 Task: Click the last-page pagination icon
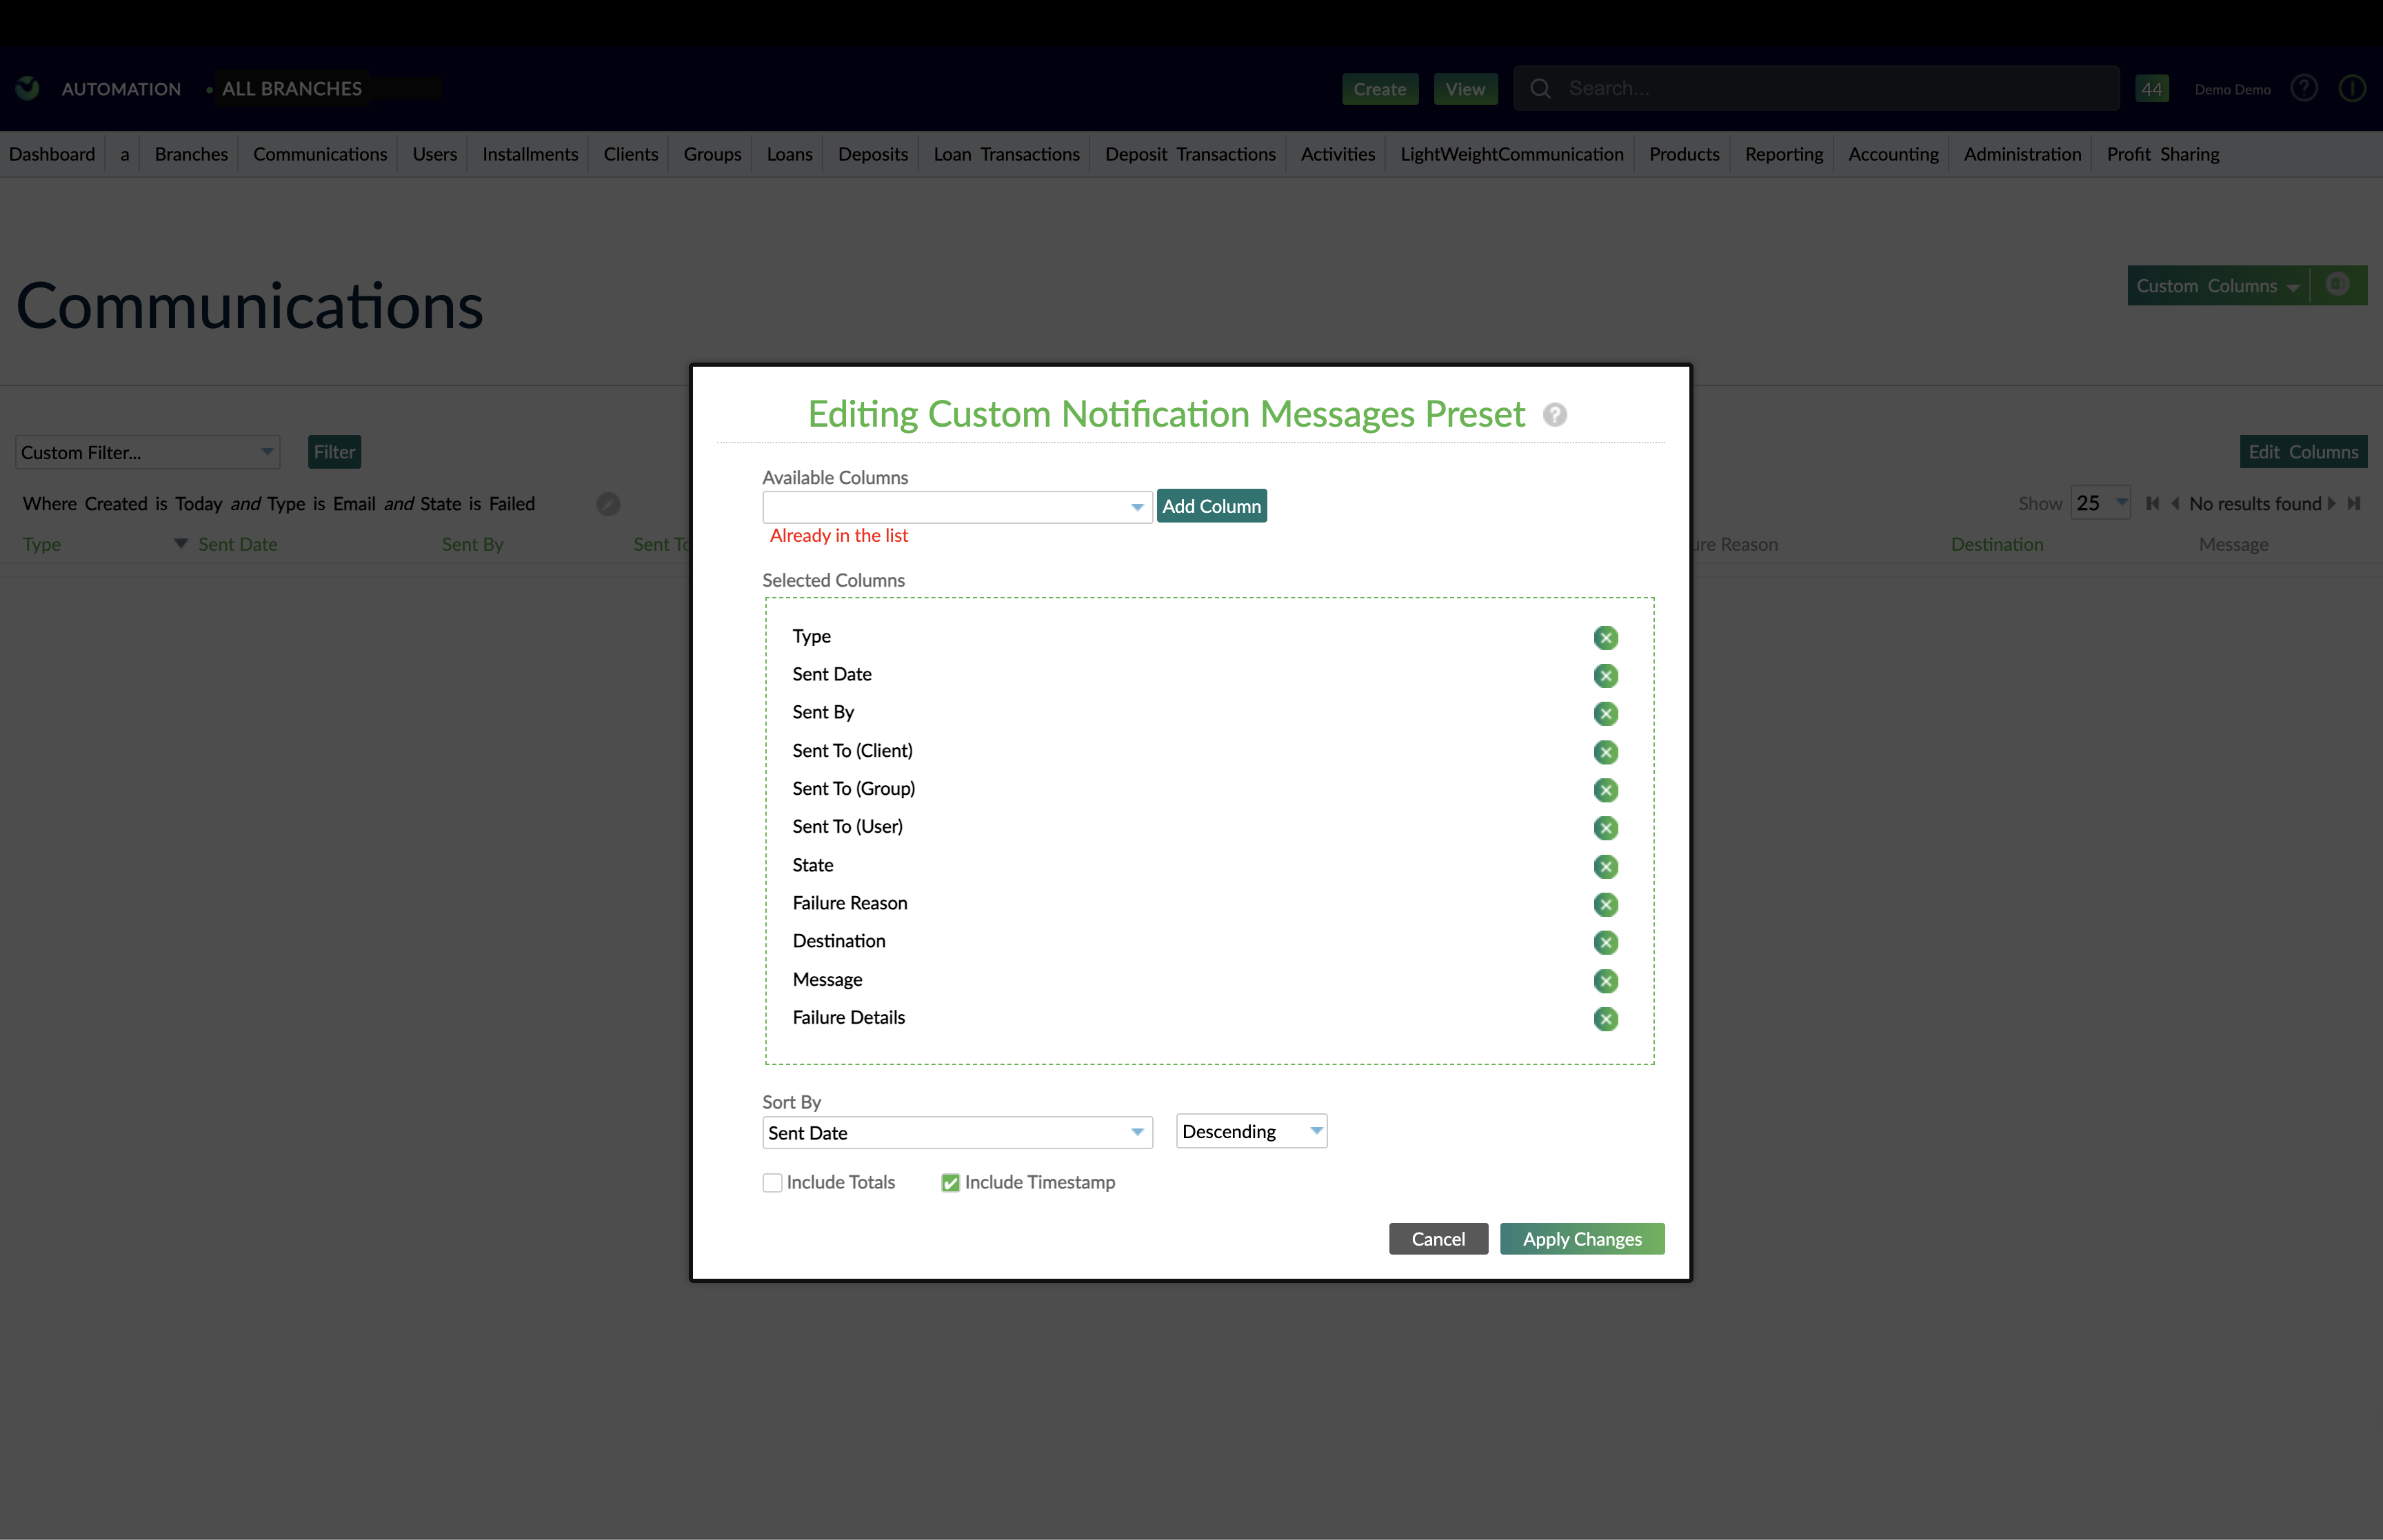2355,503
